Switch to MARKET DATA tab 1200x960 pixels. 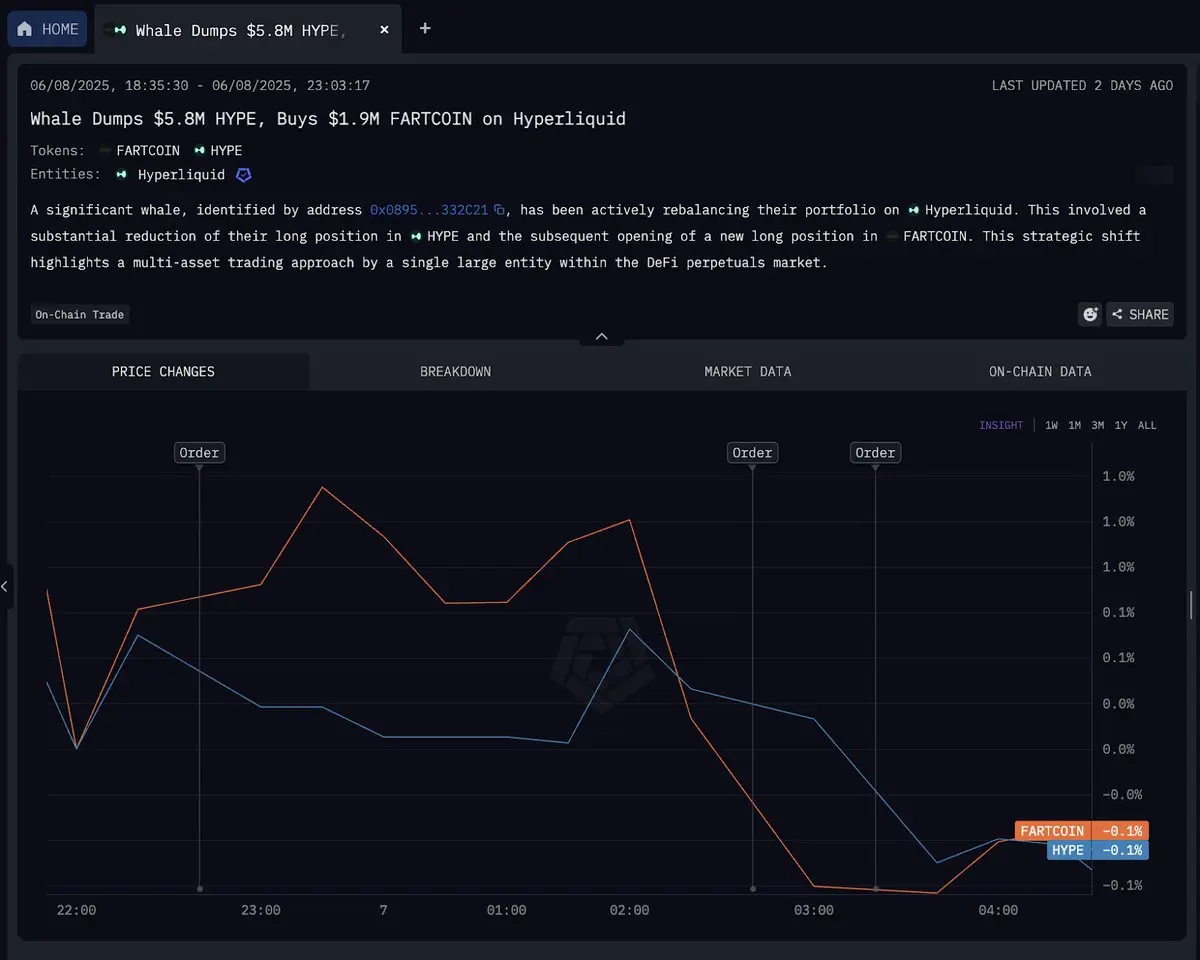tap(747, 371)
